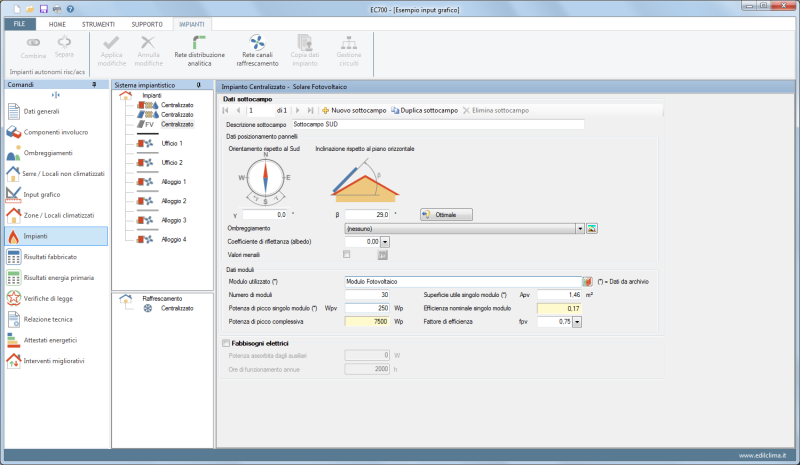
Task: Open Serre / Locali non climatizzati
Action: [x=56, y=174]
